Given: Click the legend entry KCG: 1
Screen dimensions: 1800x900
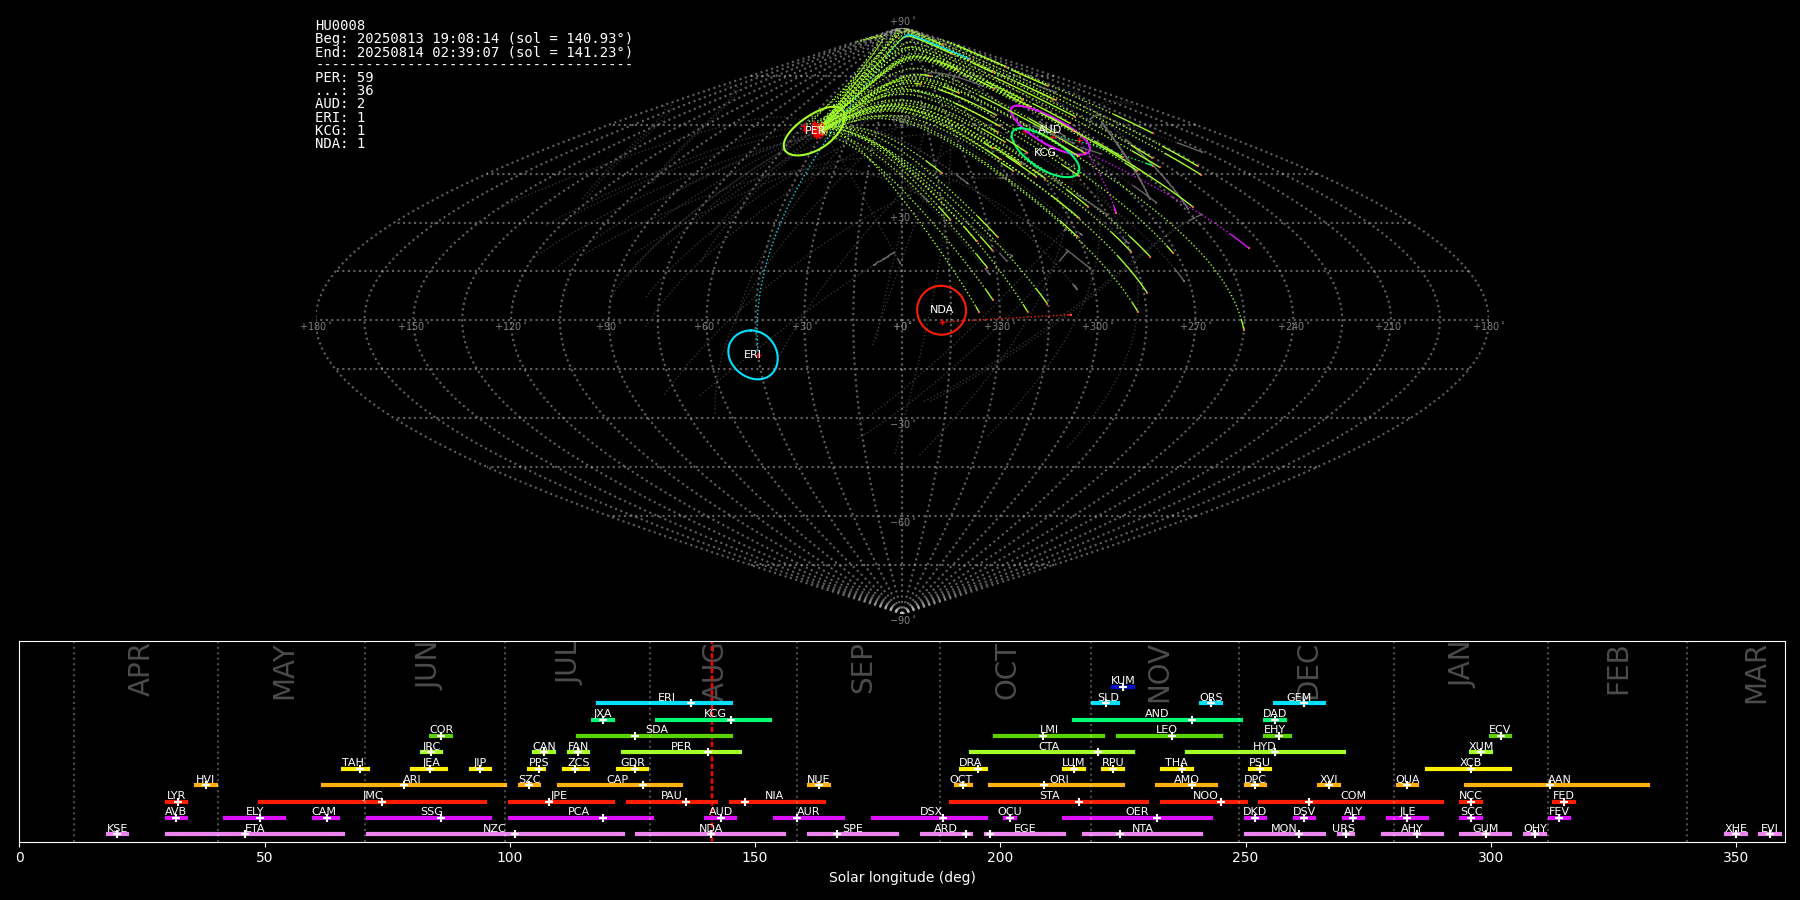Looking at the screenshot, I should click(x=340, y=130).
